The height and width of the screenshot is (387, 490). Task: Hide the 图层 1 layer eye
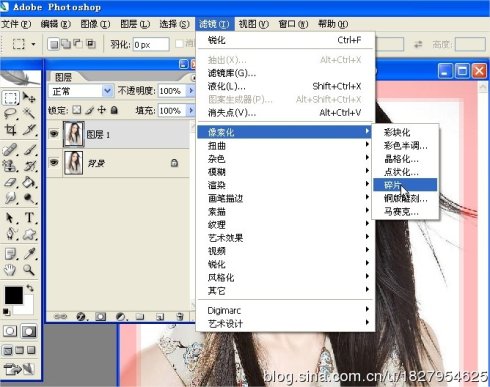(x=54, y=134)
